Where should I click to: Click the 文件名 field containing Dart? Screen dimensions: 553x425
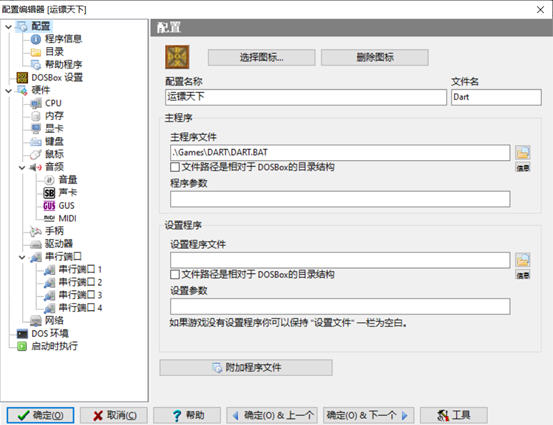496,97
